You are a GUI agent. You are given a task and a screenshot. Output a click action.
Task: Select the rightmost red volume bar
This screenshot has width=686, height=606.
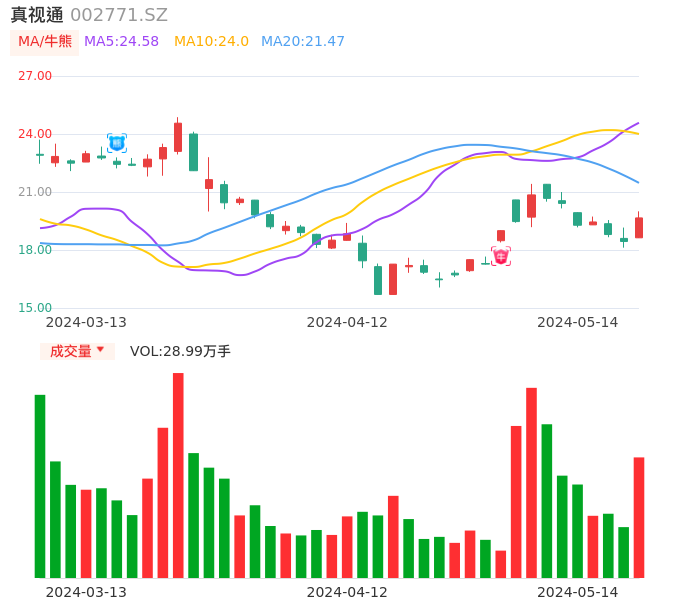639,517
